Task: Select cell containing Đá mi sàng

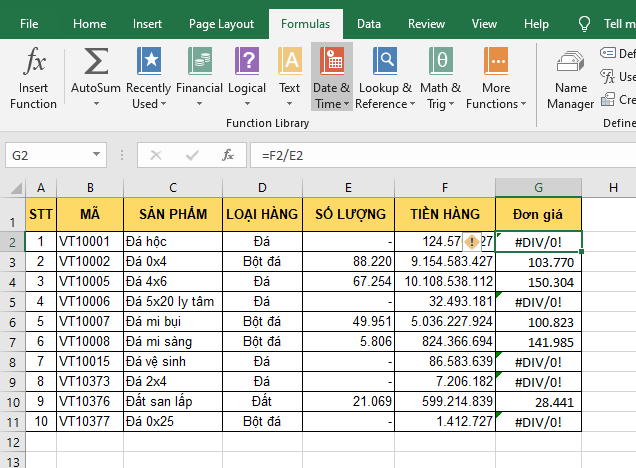Action: 173,341
